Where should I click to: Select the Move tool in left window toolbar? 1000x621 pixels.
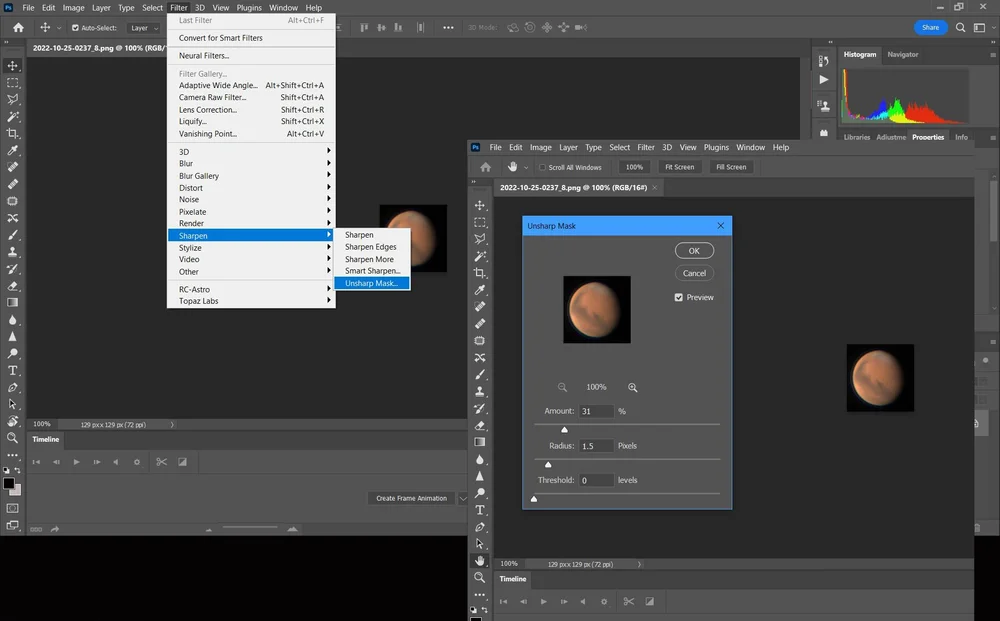click(x=12, y=66)
